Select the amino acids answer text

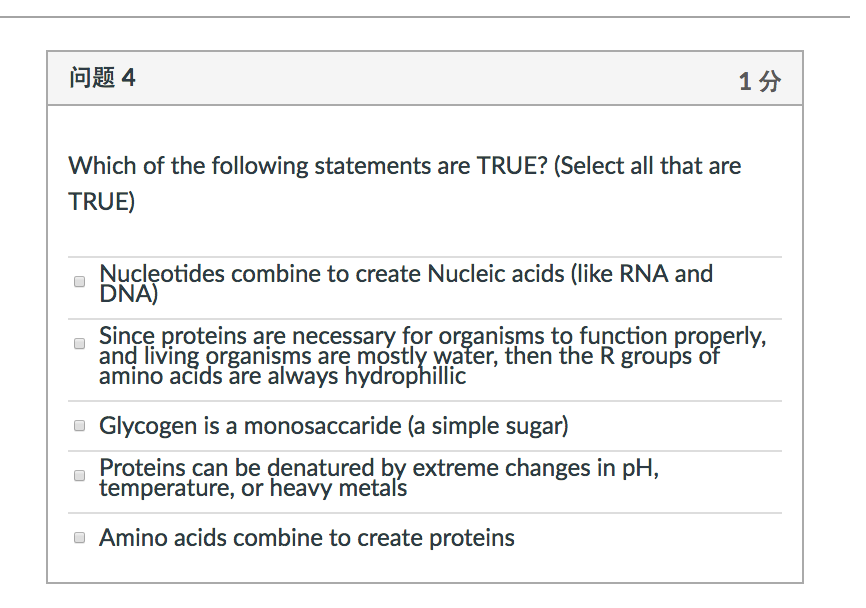pyautogui.click(x=305, y=537)
